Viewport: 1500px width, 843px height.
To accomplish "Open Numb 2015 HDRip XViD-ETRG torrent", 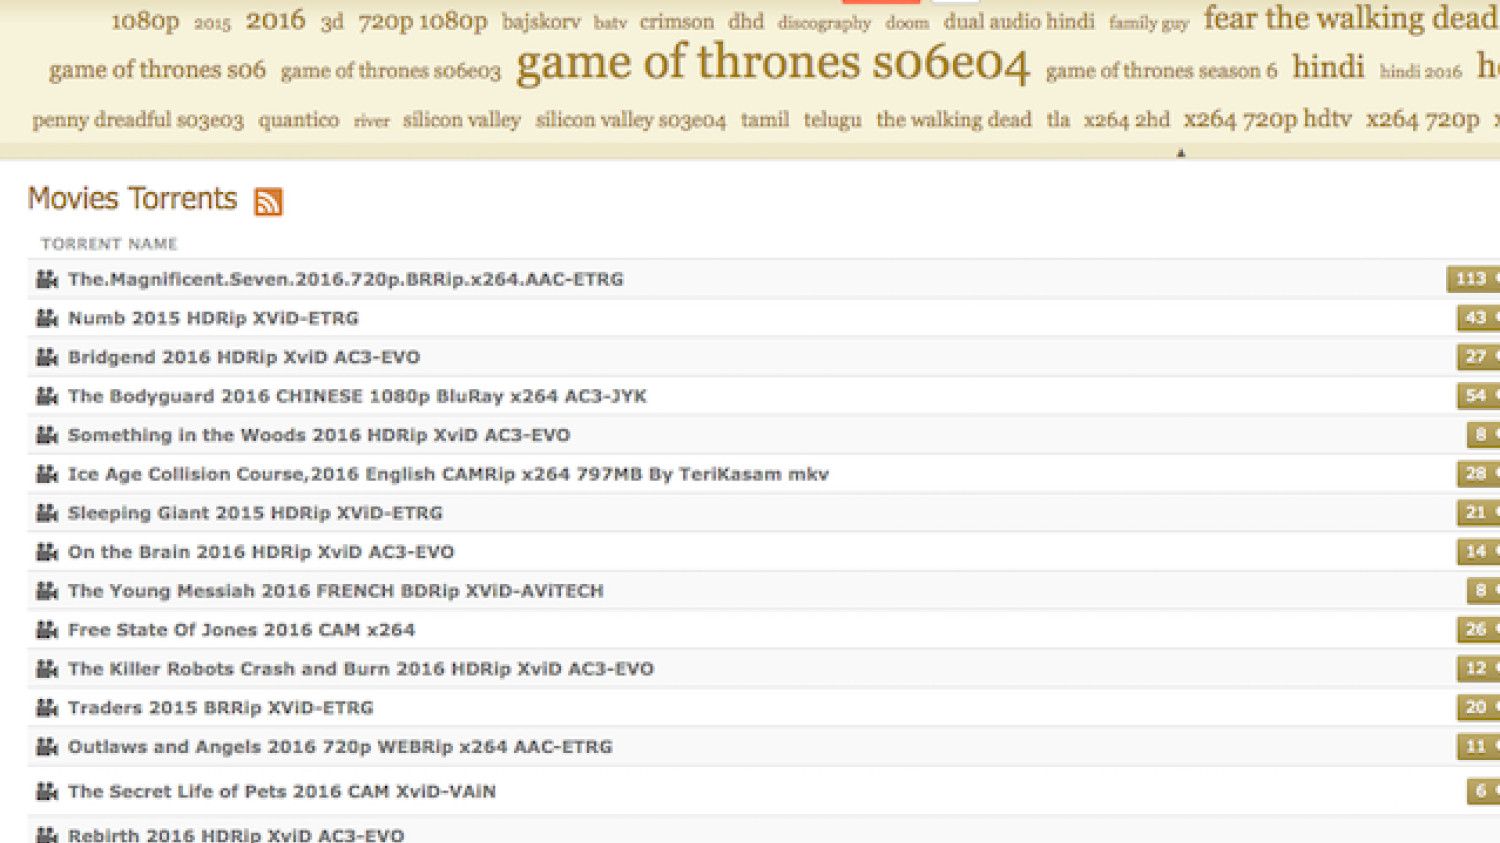I will (x=213, y=318).
